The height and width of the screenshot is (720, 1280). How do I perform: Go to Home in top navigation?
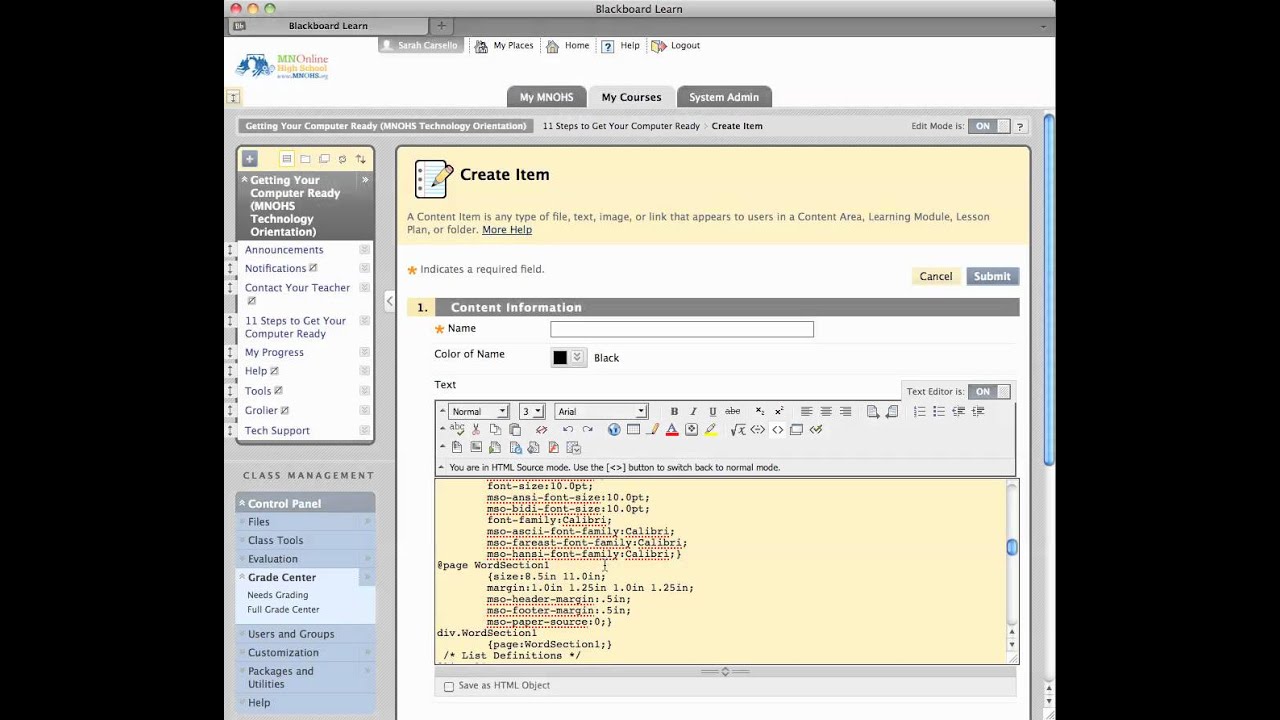(x=567, y=46)
